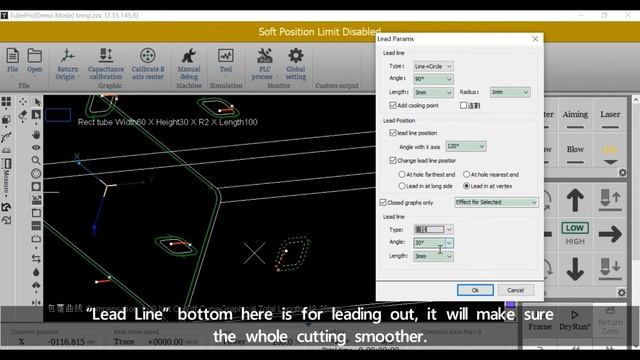Open lead-out Angle dropdown arrow

(449, 243)
